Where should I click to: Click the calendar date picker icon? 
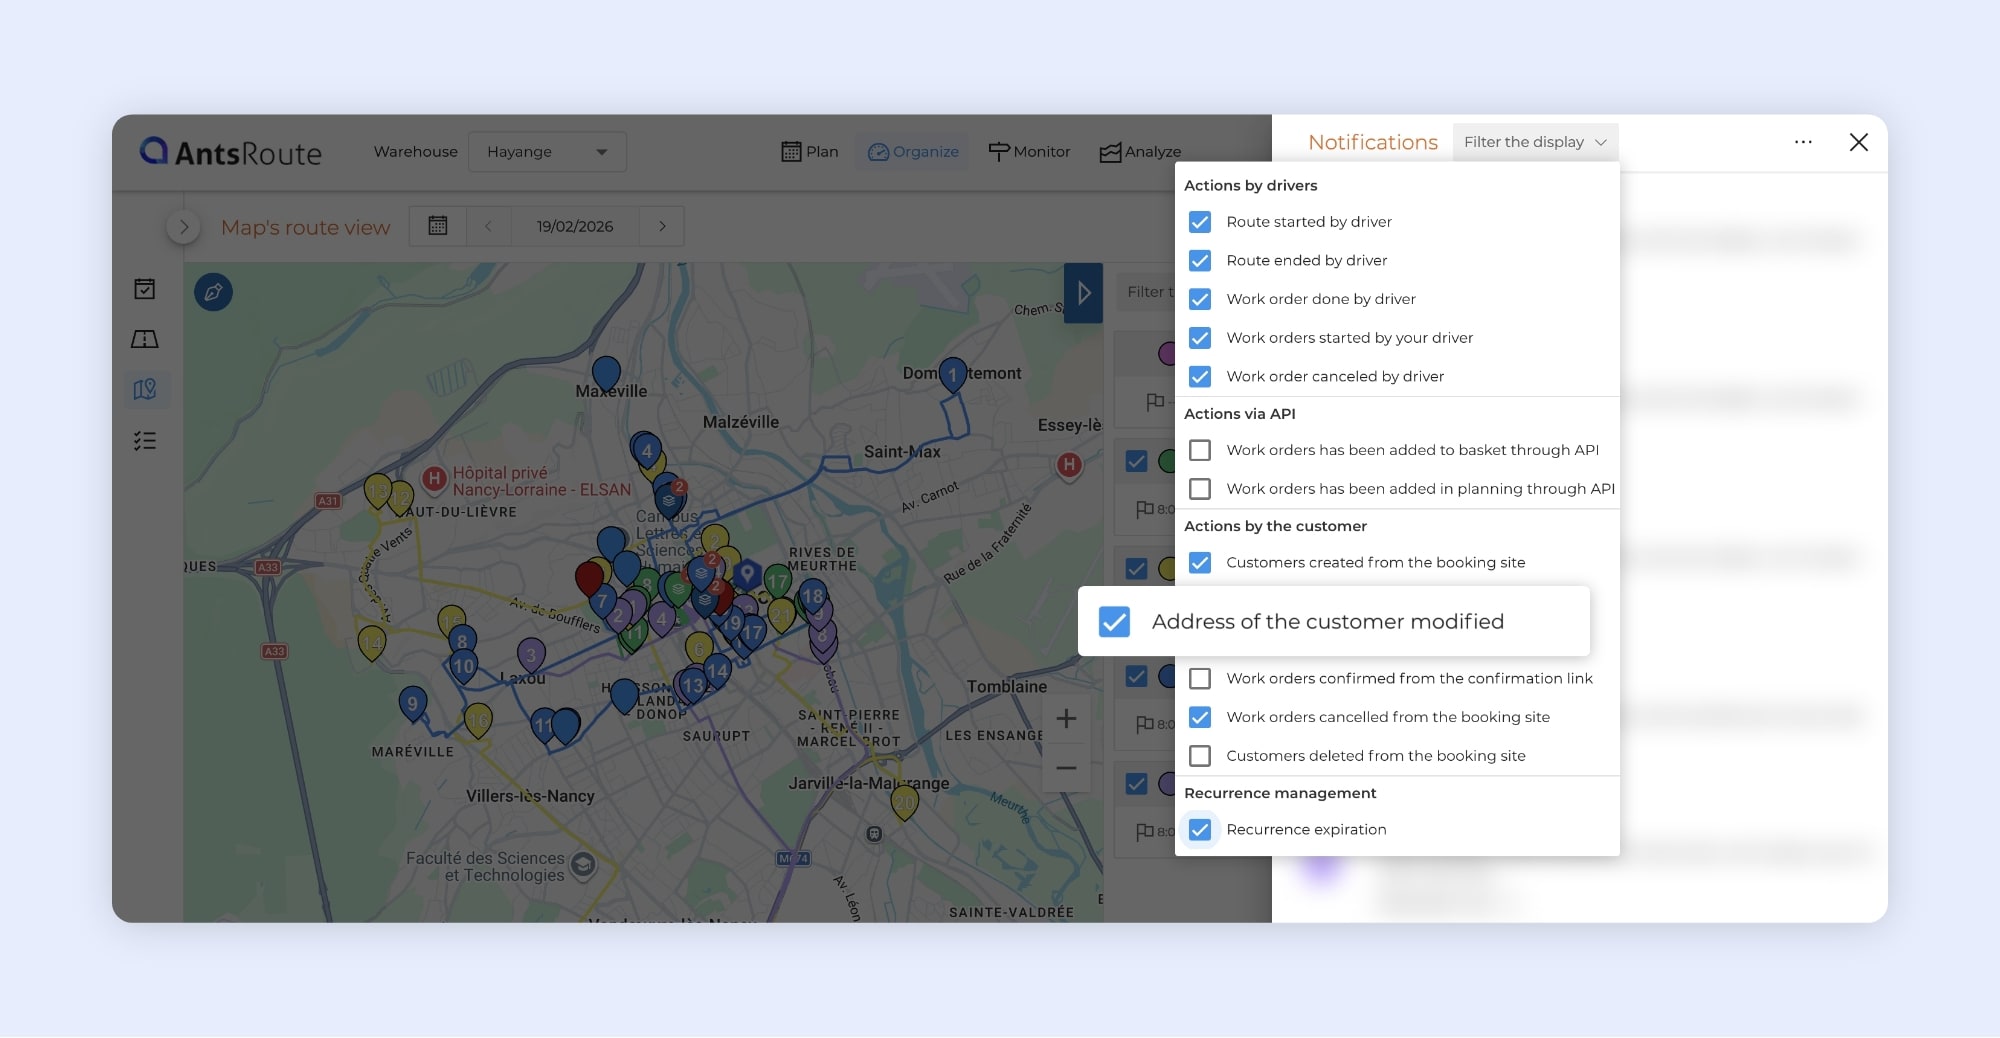[438, 226]
